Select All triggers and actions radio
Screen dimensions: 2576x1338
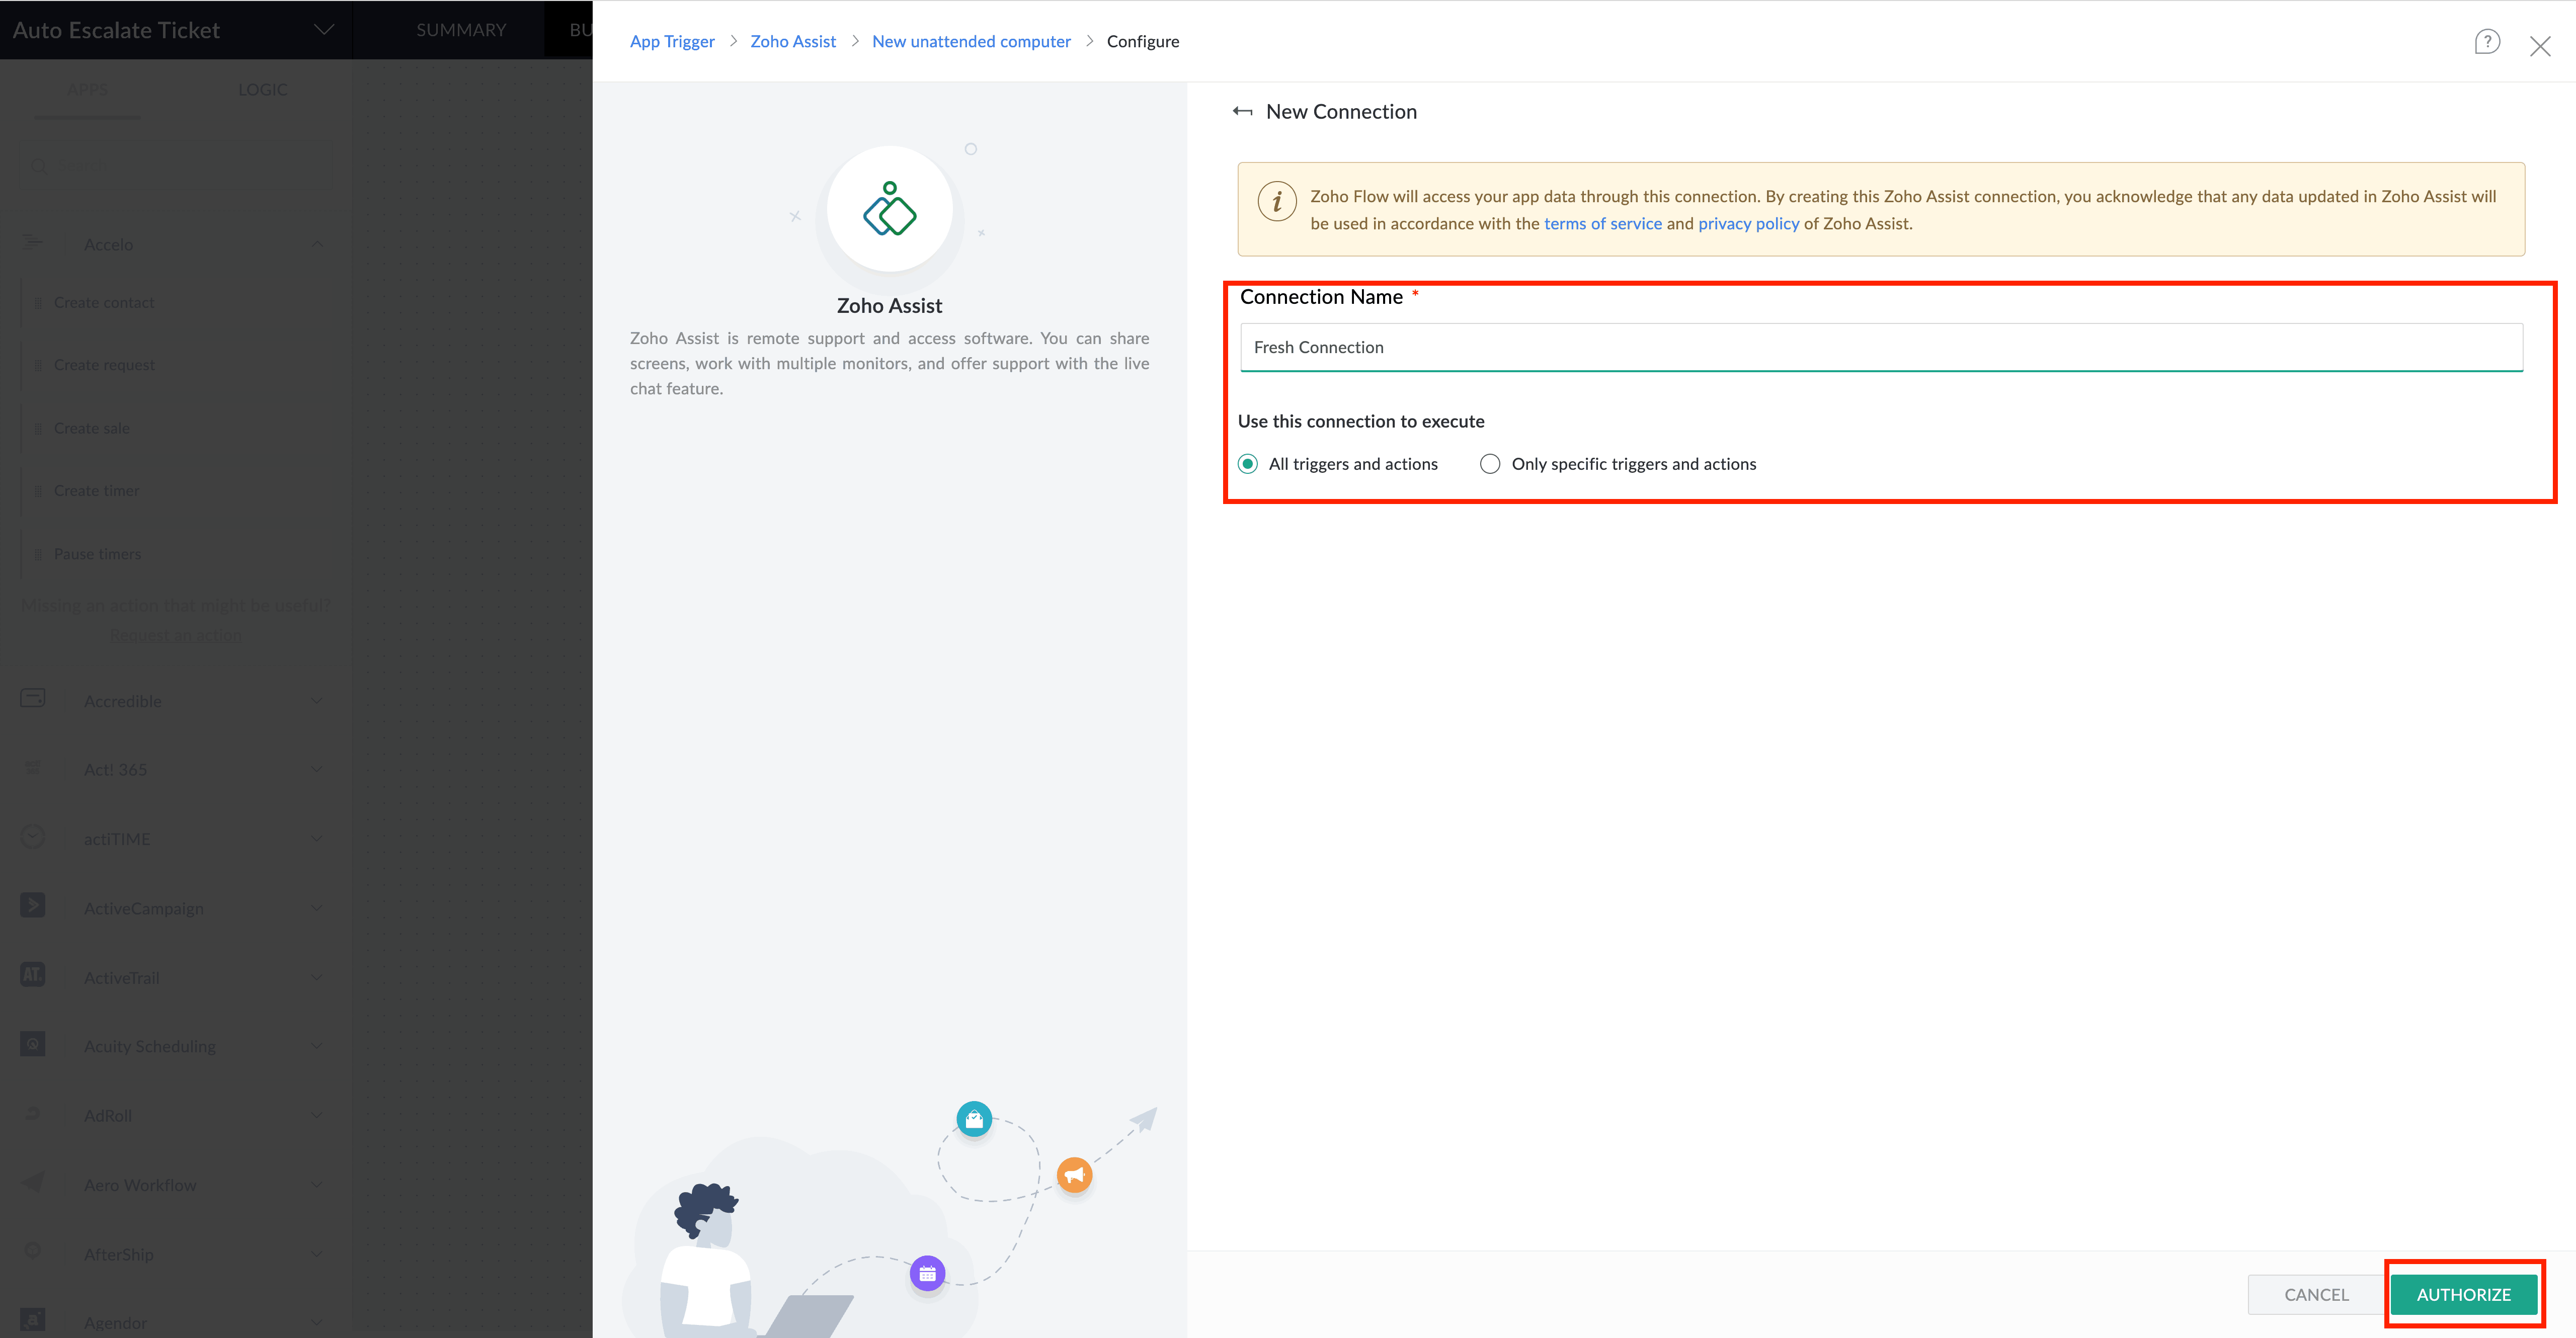click(x=1248, y=464)
